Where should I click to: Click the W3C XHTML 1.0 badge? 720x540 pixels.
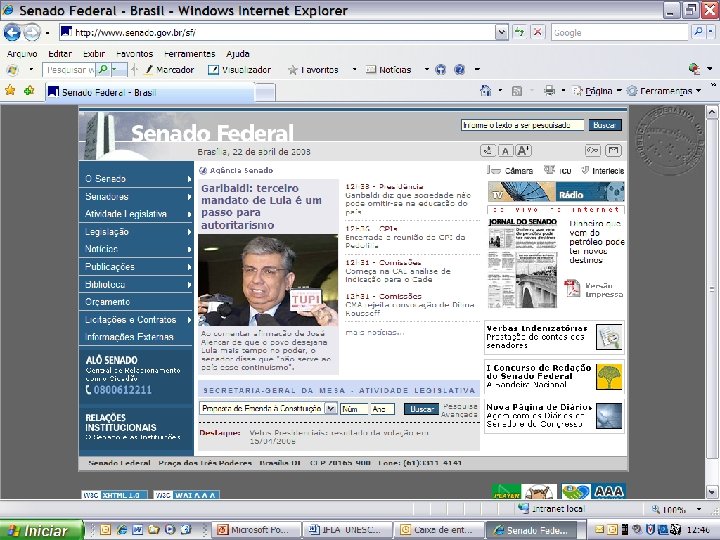click(114, 495)
